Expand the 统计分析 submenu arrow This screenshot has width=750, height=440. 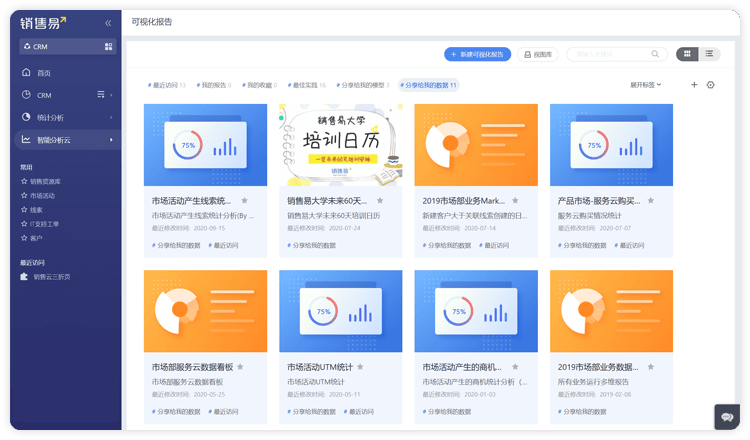point(111,118)
